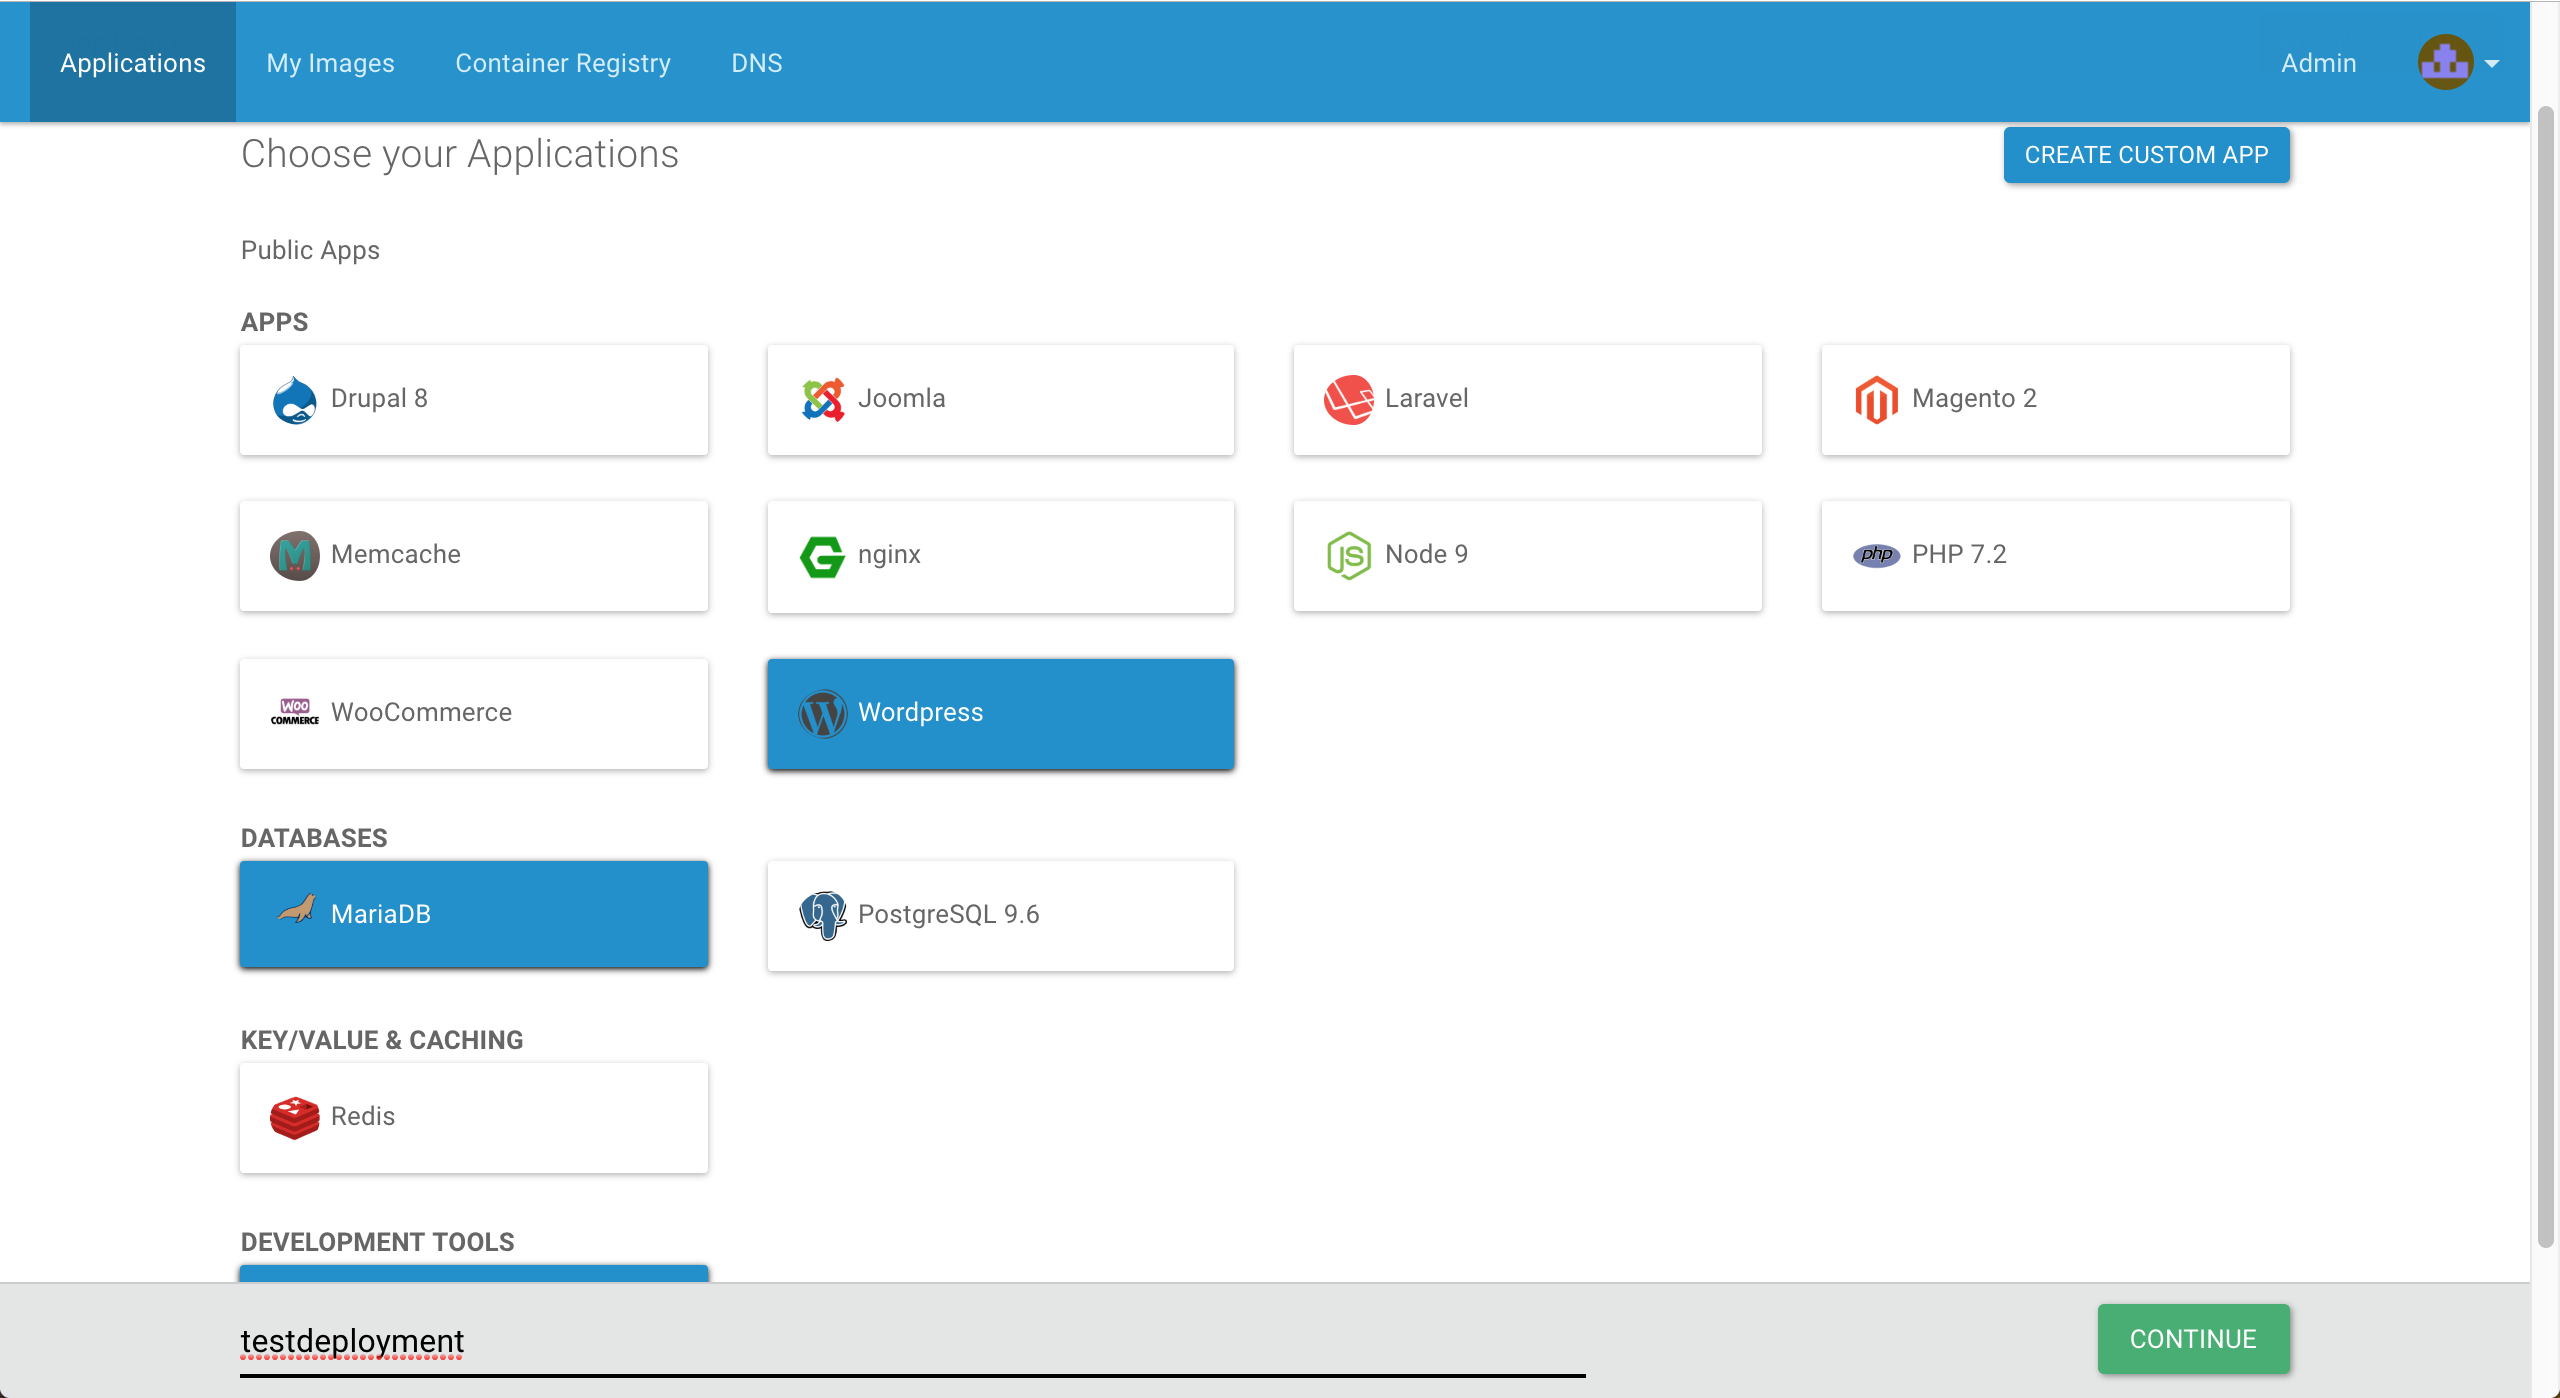Click the WooCommerce logo icon
Screen dimensions: 2560x1398
[294, 712]
